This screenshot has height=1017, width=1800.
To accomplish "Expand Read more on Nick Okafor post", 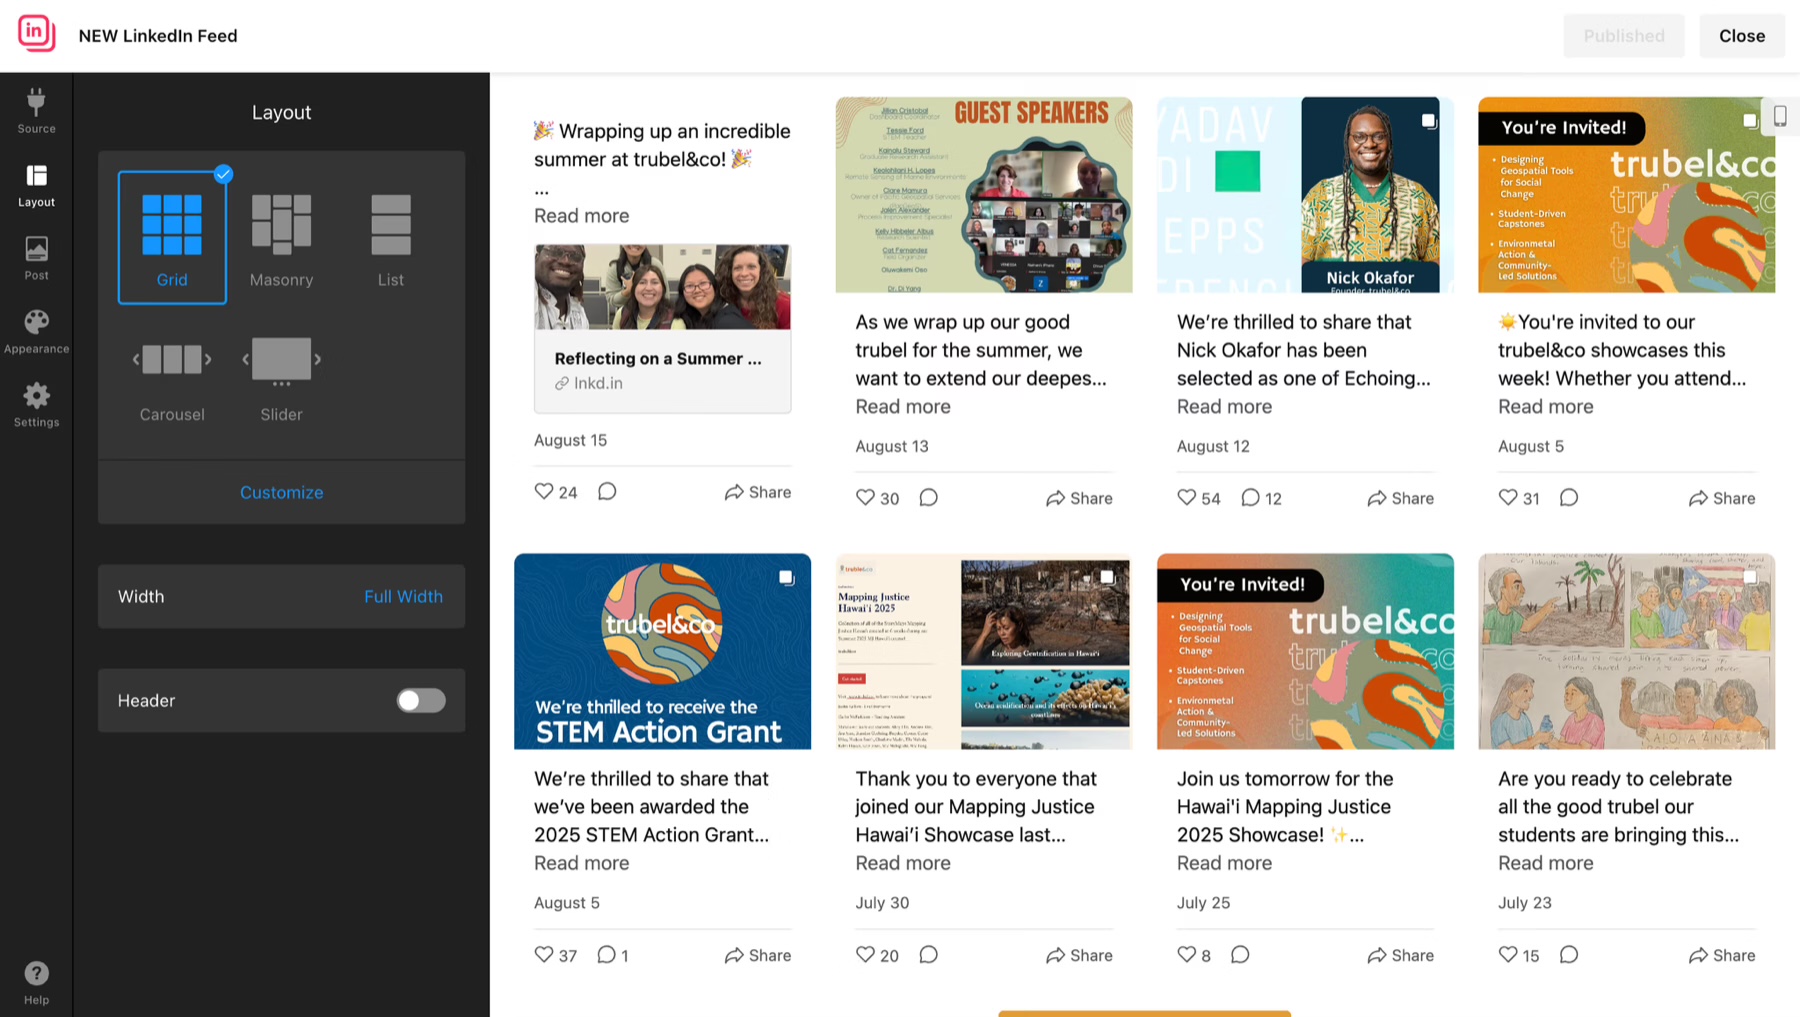I will [x=1224, y=406].
